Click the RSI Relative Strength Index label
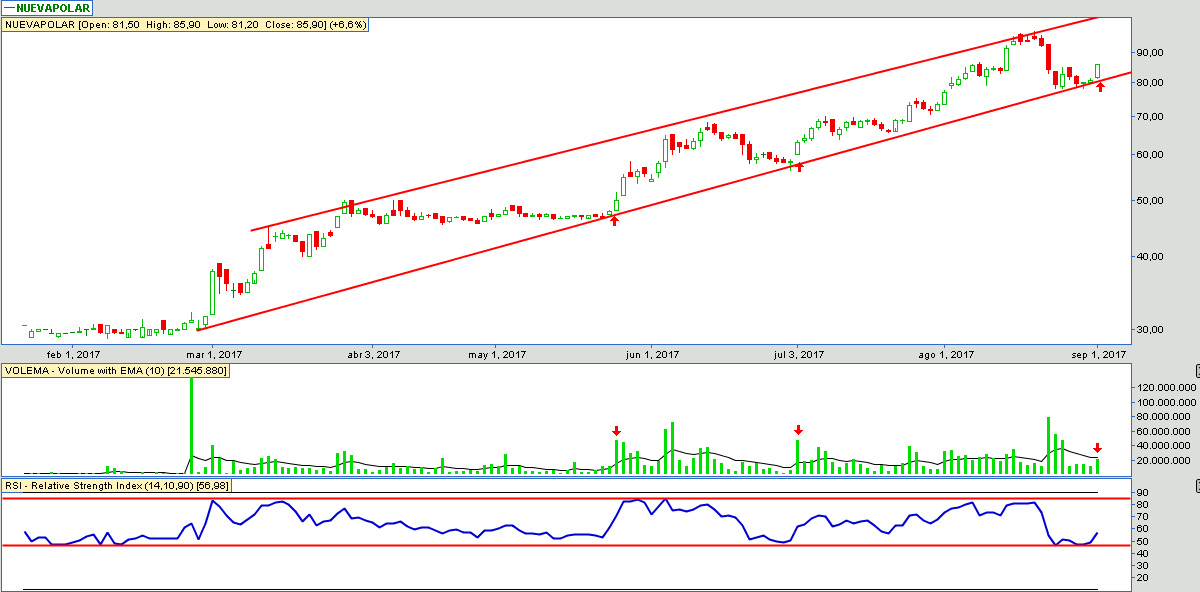The height and width of the screenshot is (592, 1200). 116,486
